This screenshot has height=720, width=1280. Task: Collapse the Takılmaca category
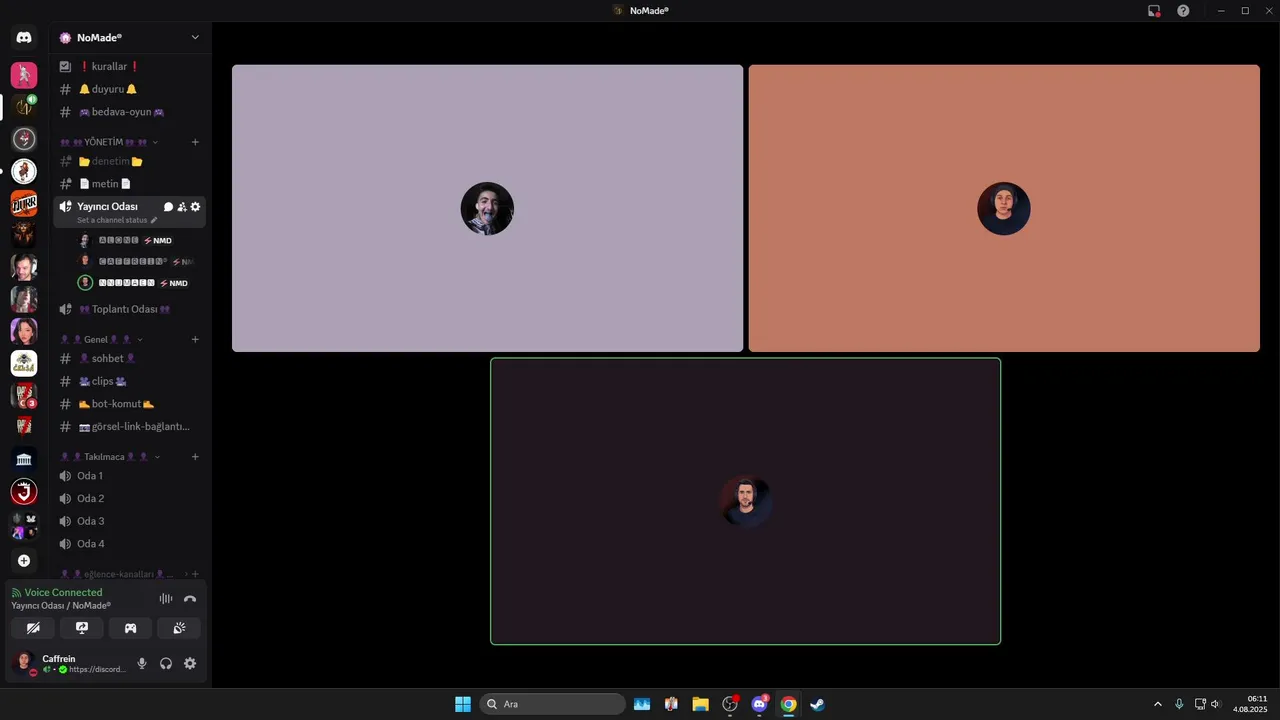pyautogui.click(x=110, y=456)
